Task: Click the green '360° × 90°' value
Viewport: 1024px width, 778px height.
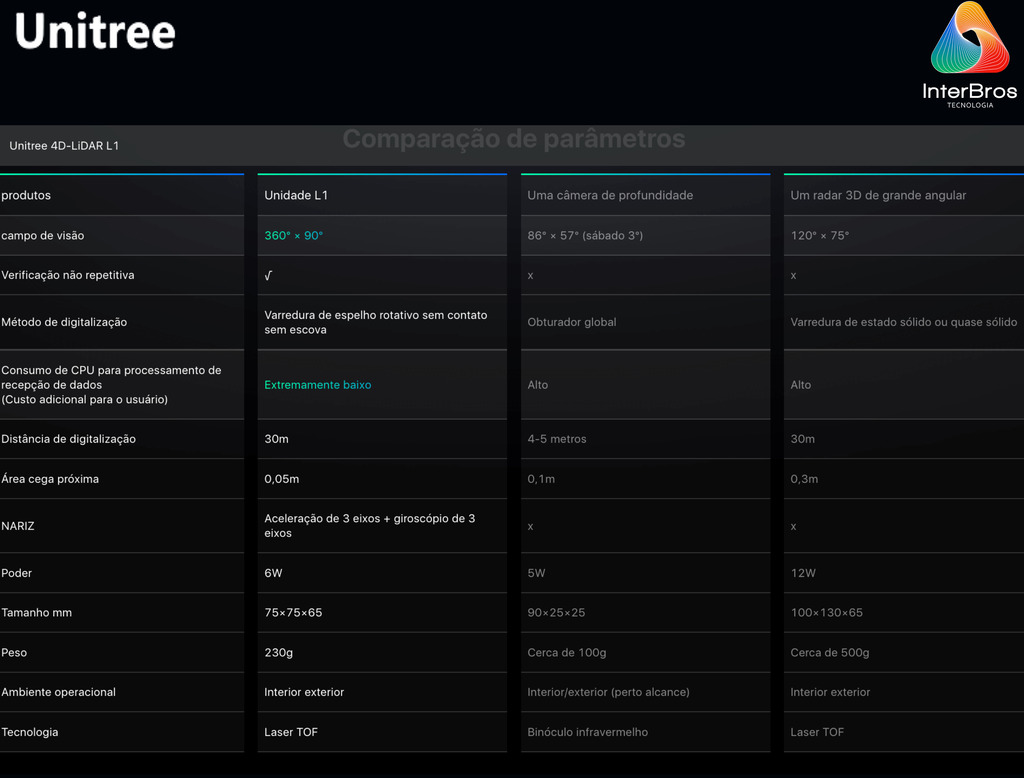Action: 293,235
